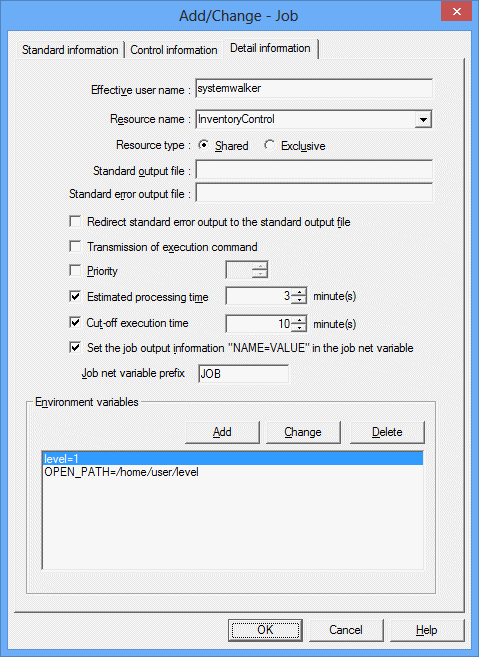Screen dimensions: 479x657
Task: Check the Priority checkbox
Action: tap(75, 270)
